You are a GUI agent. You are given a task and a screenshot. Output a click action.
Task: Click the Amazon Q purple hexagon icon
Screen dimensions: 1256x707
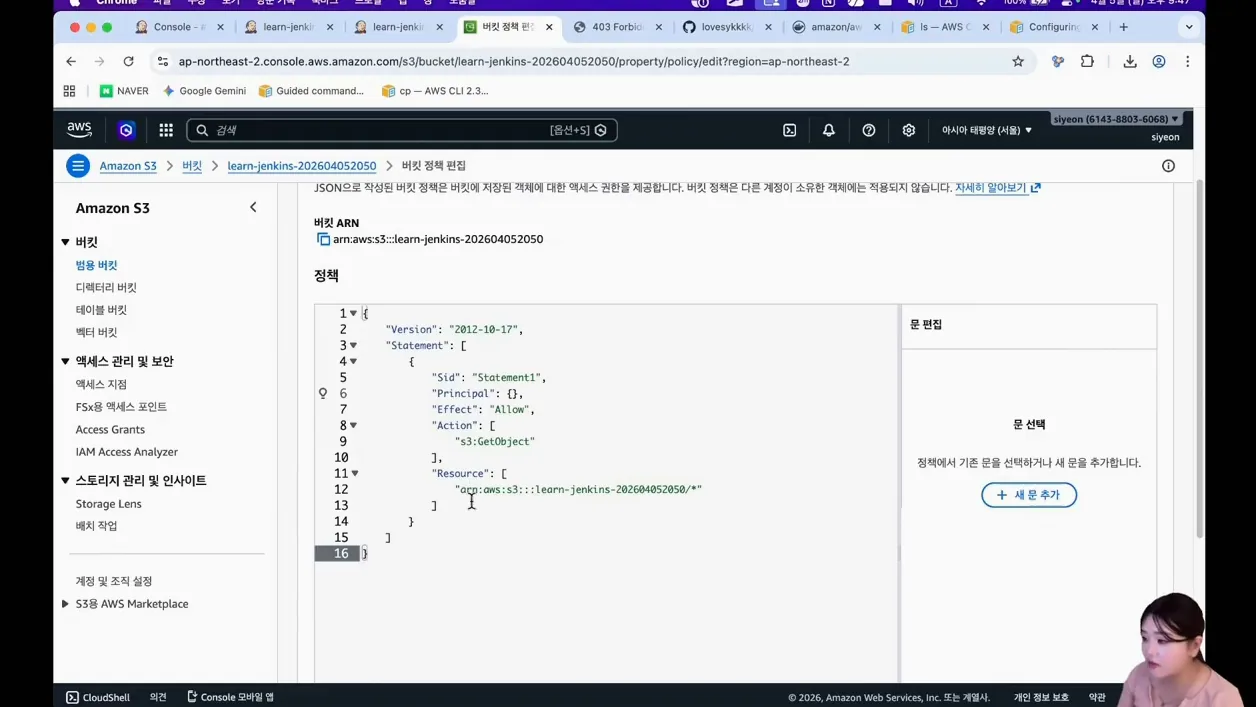click(126, 130)
